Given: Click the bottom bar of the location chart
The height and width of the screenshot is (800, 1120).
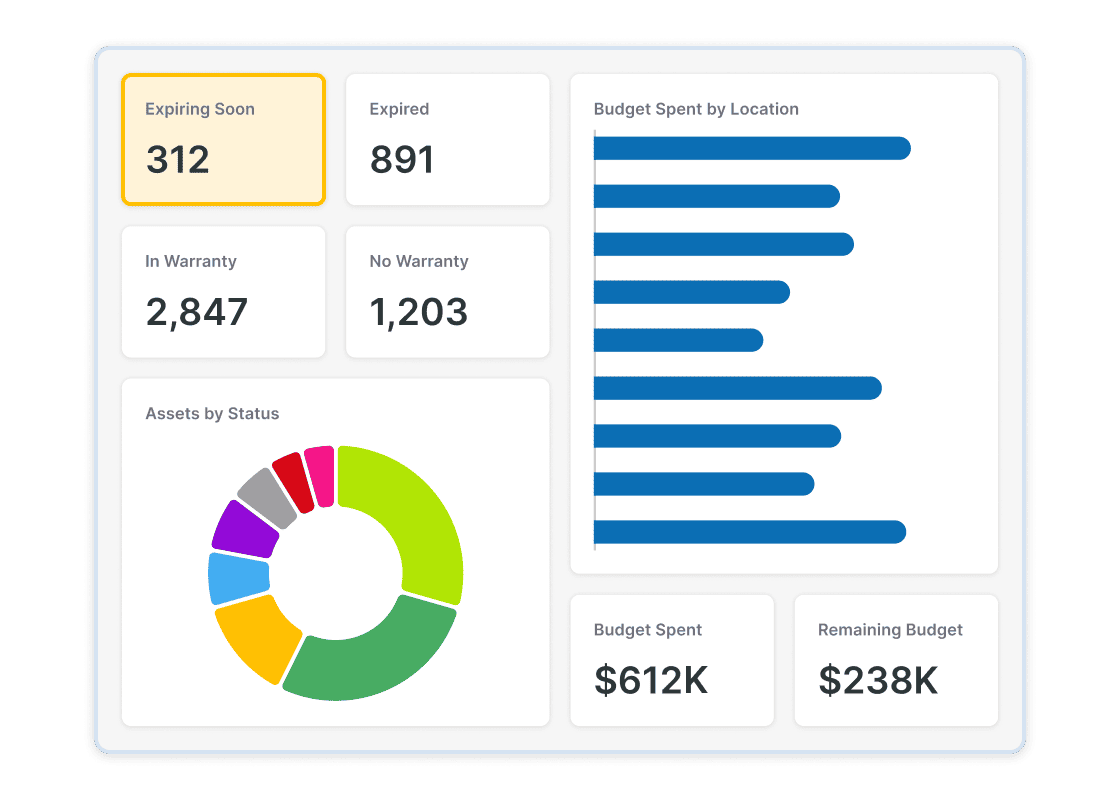Looking at the screenshot, I should (x=750, y=531).
